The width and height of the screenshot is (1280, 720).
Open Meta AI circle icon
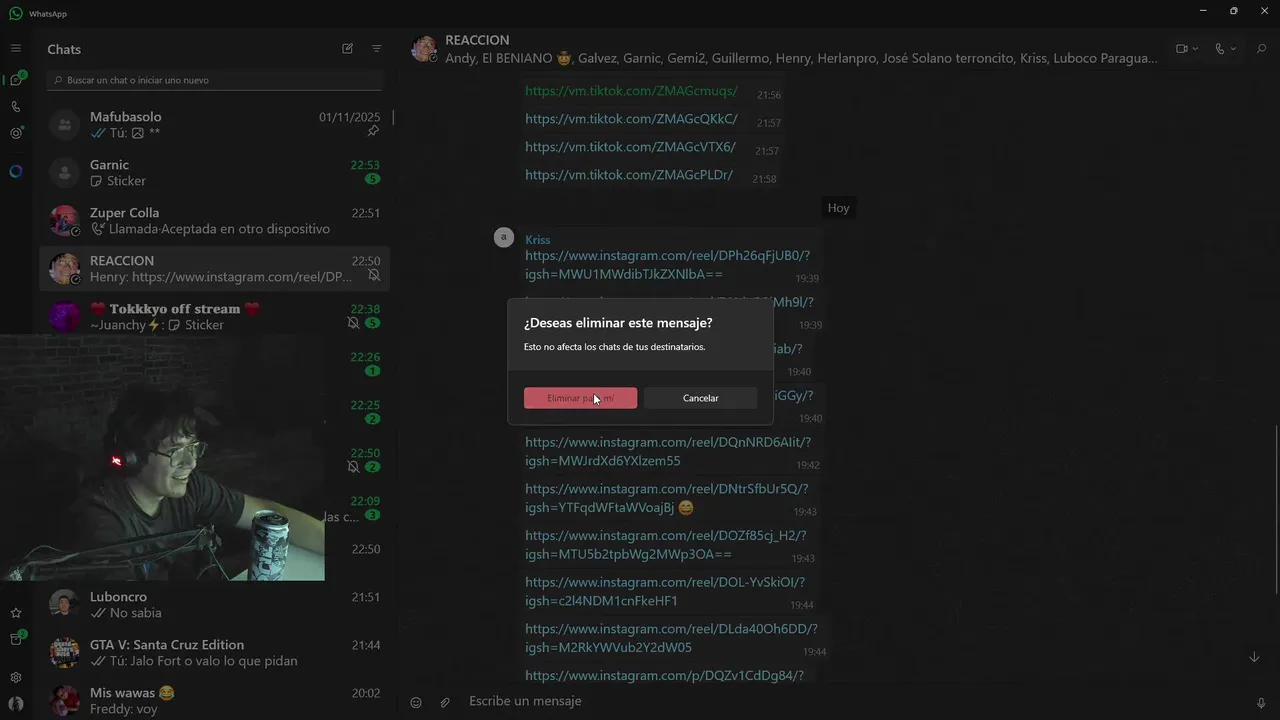[15, 171]
